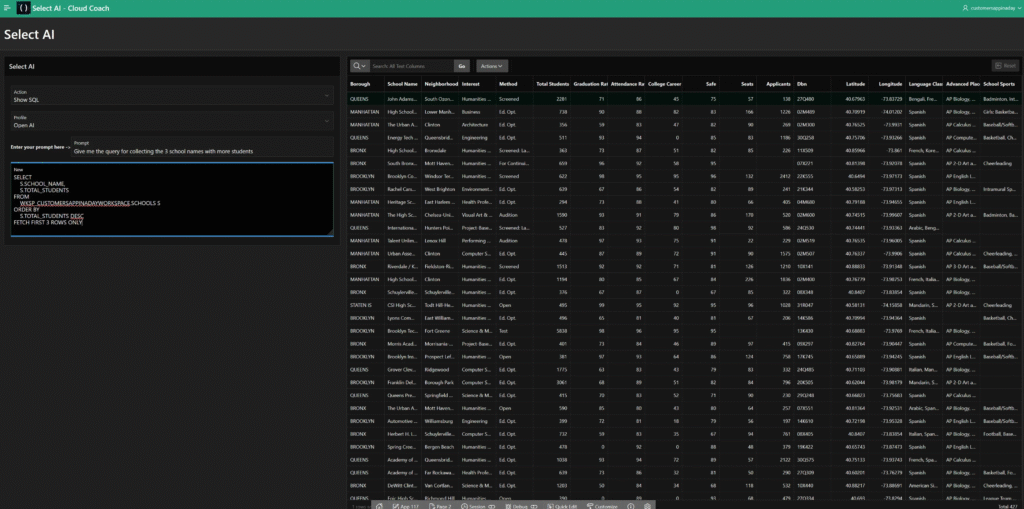
Task: Open the Actions menu of the report
Action: tap(492, 66)
